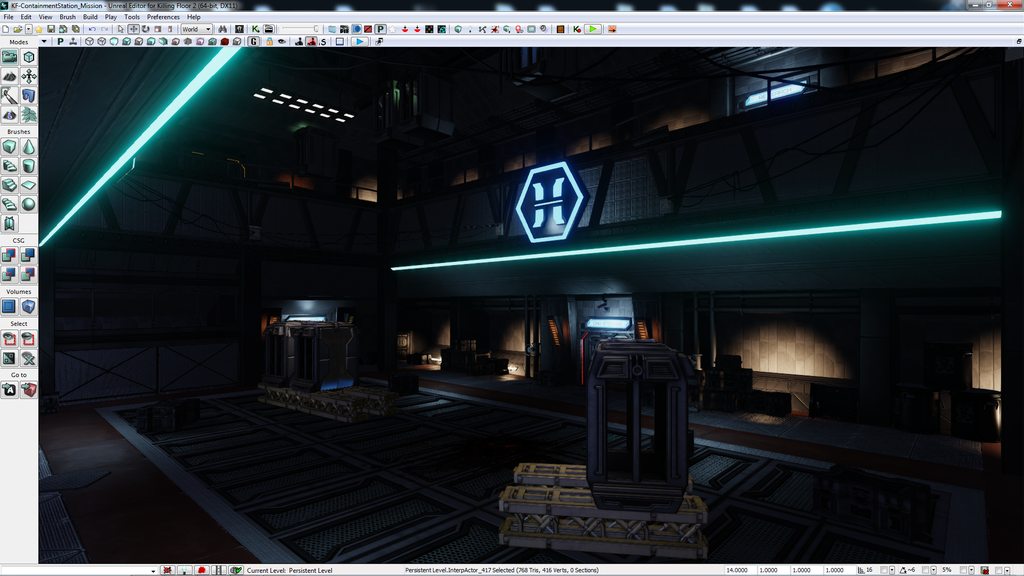Toggle the P button in top toolbar
This screenshot has height=576, width=1024.
(x=380, y=29)
